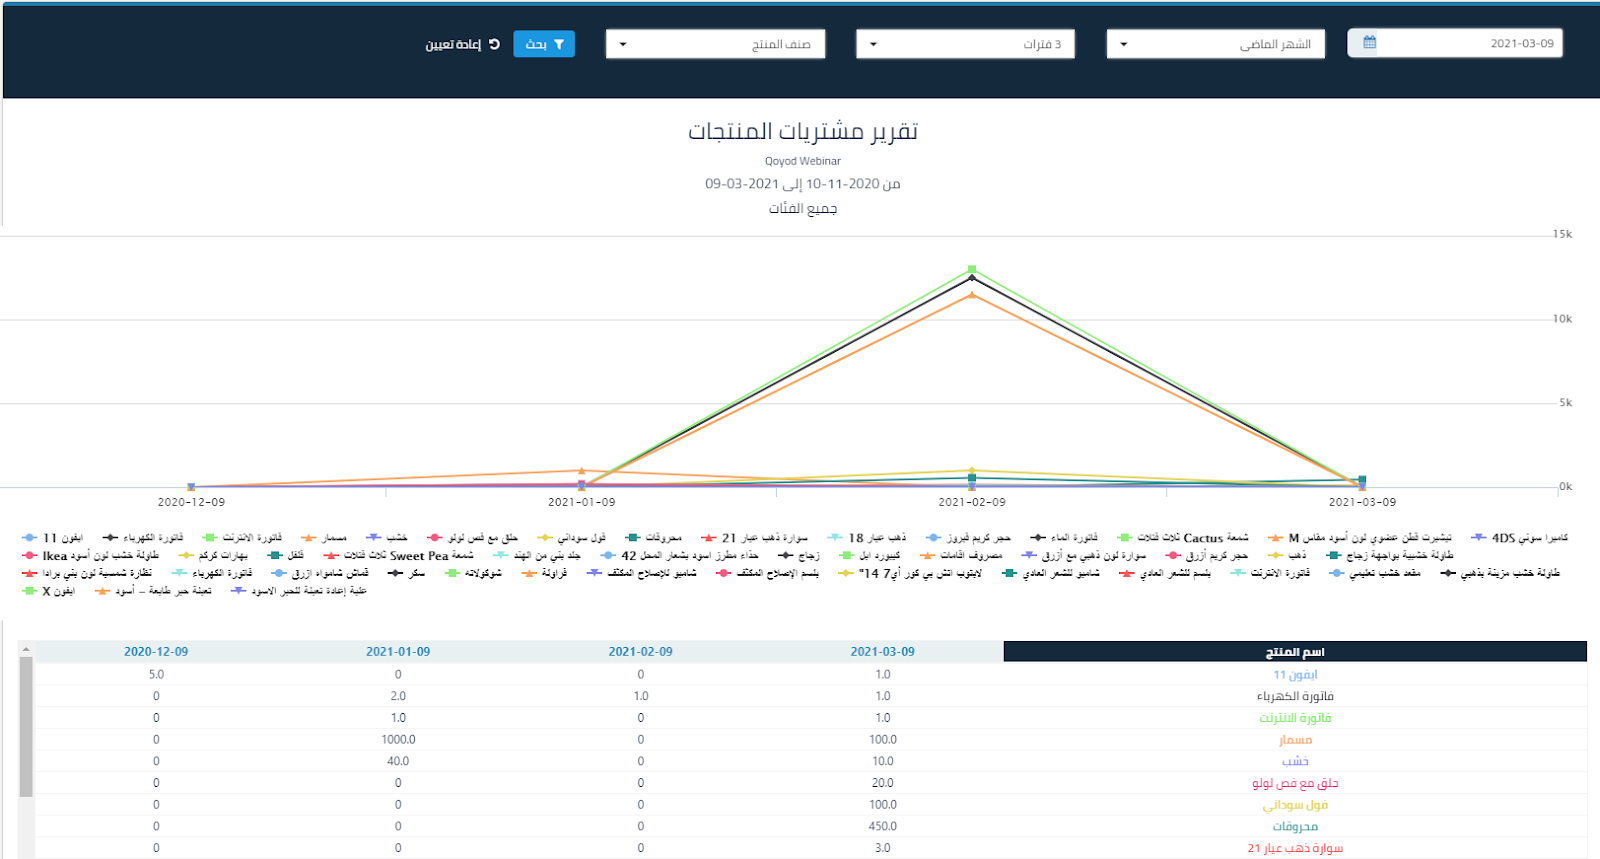Open the 3 فترات periods dropdown
The height and width of the screenshot is (859, 1600).
coord(965,44)
